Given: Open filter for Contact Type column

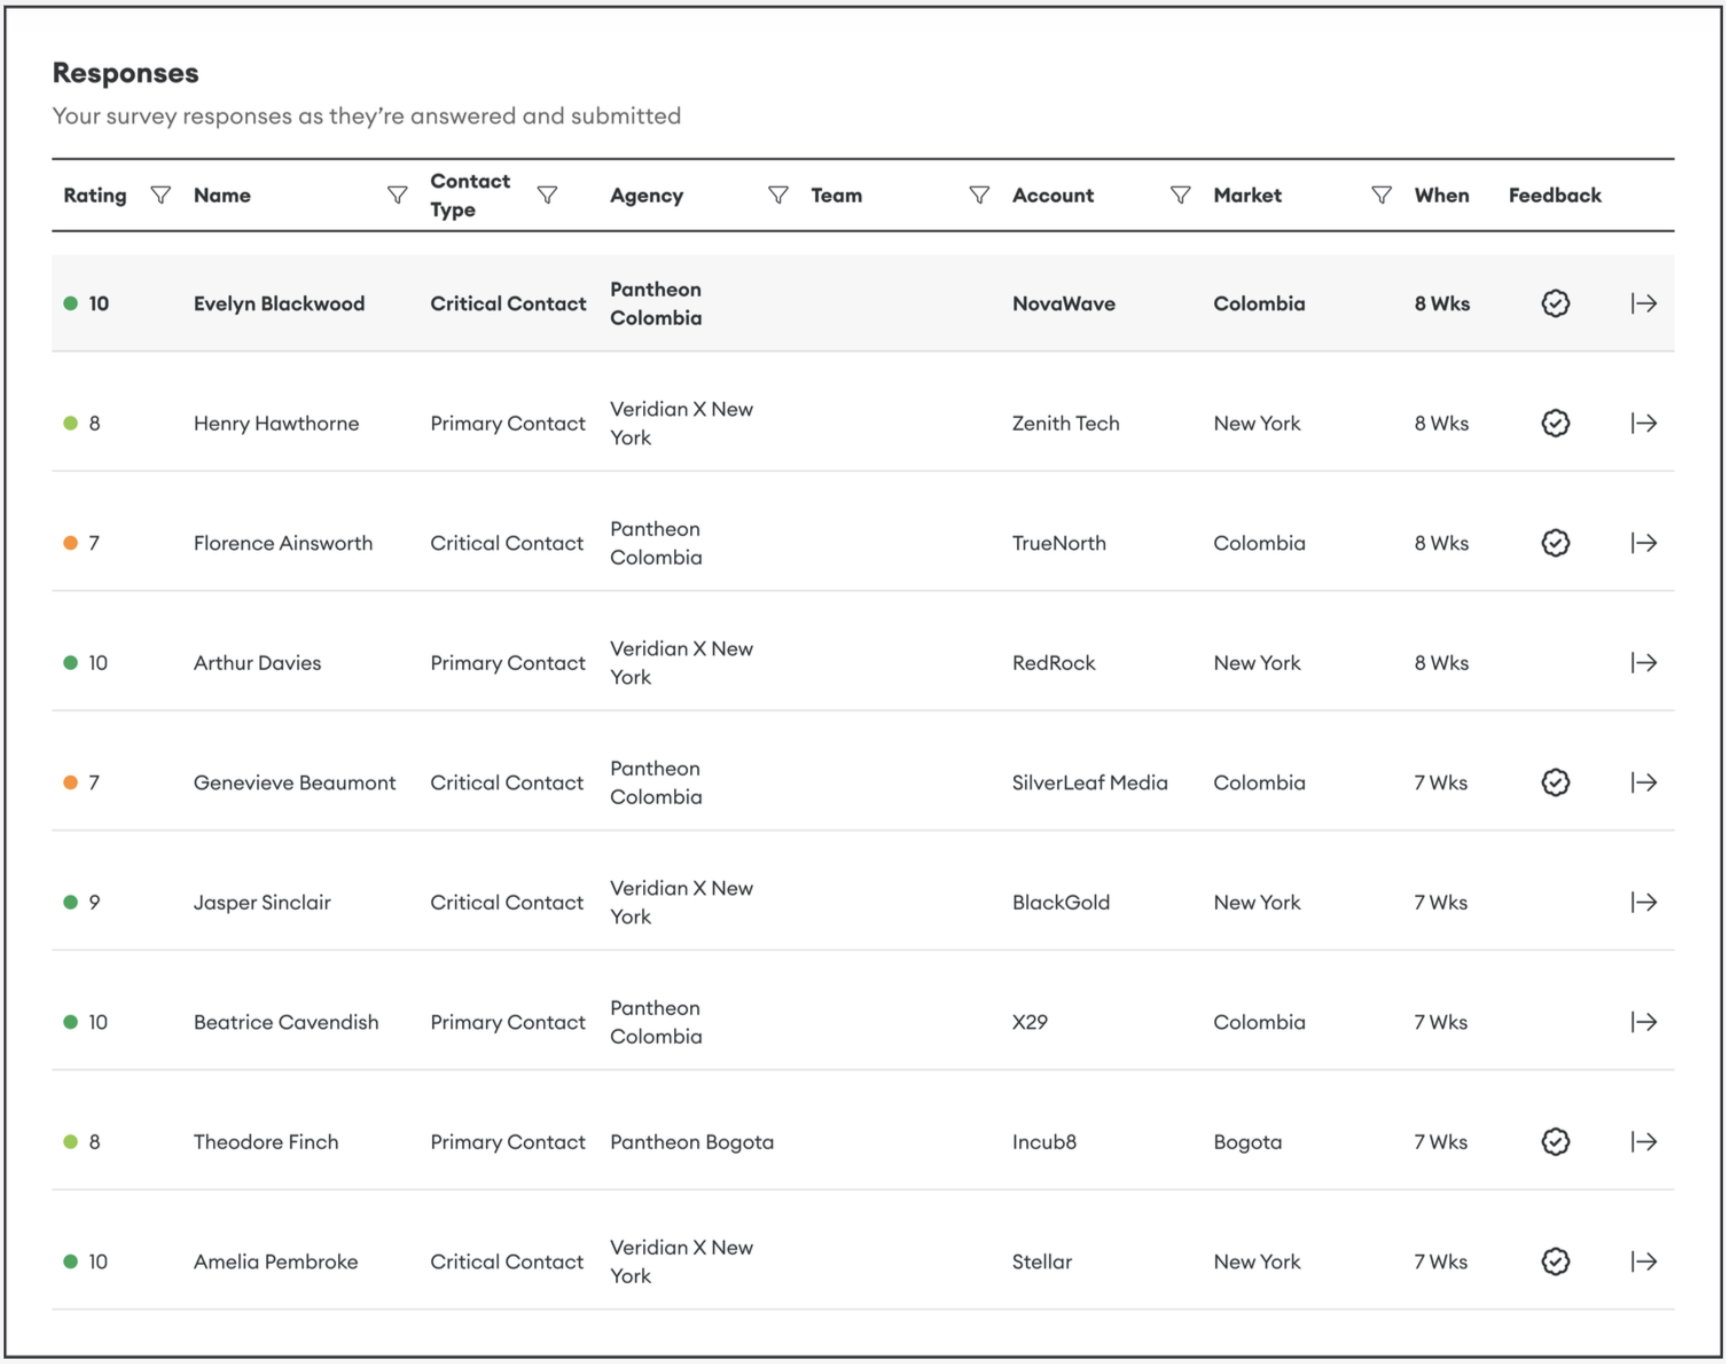Looking at the screenshot, I should 547,195.
